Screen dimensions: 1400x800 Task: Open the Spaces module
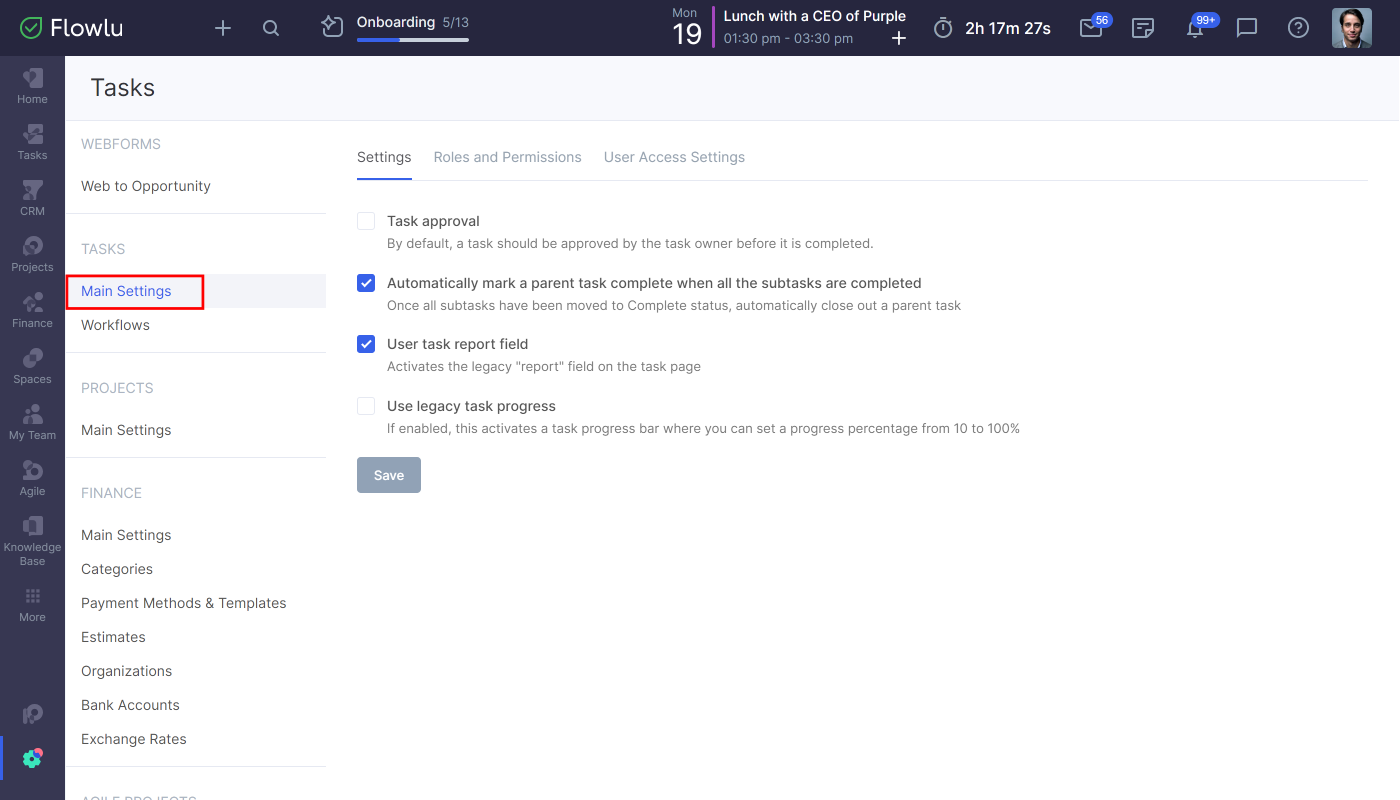(x=32, y=366)
